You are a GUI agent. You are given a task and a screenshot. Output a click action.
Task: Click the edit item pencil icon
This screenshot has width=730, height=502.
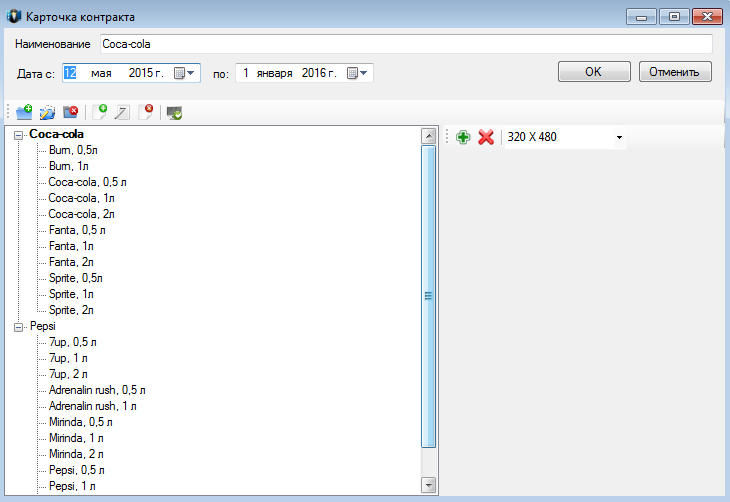(x=122, y=112)
